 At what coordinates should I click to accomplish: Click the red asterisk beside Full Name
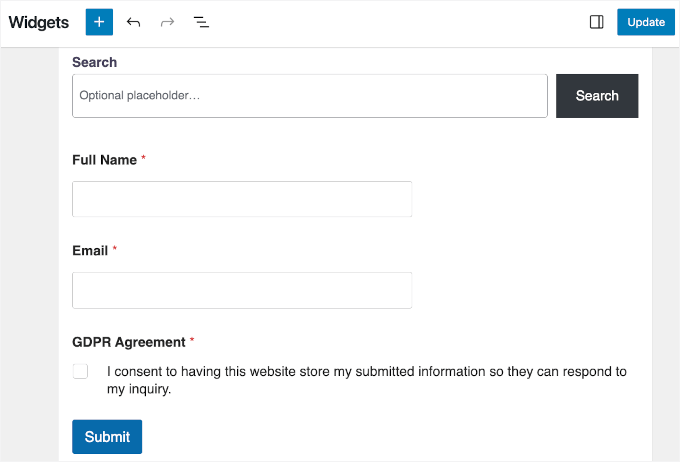coord(144,159)
